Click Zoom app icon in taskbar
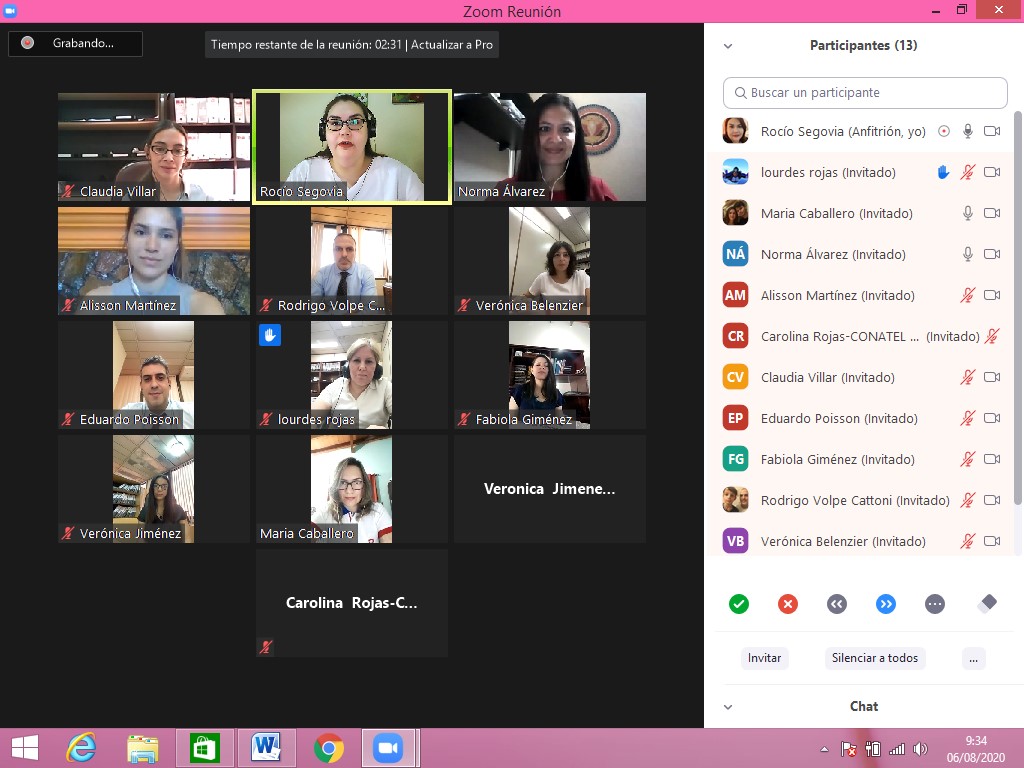 [389, 748]
